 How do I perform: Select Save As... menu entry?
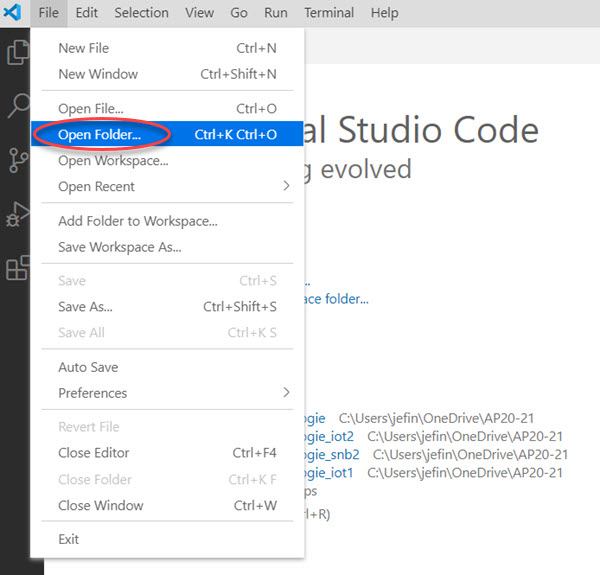[167, 307]
